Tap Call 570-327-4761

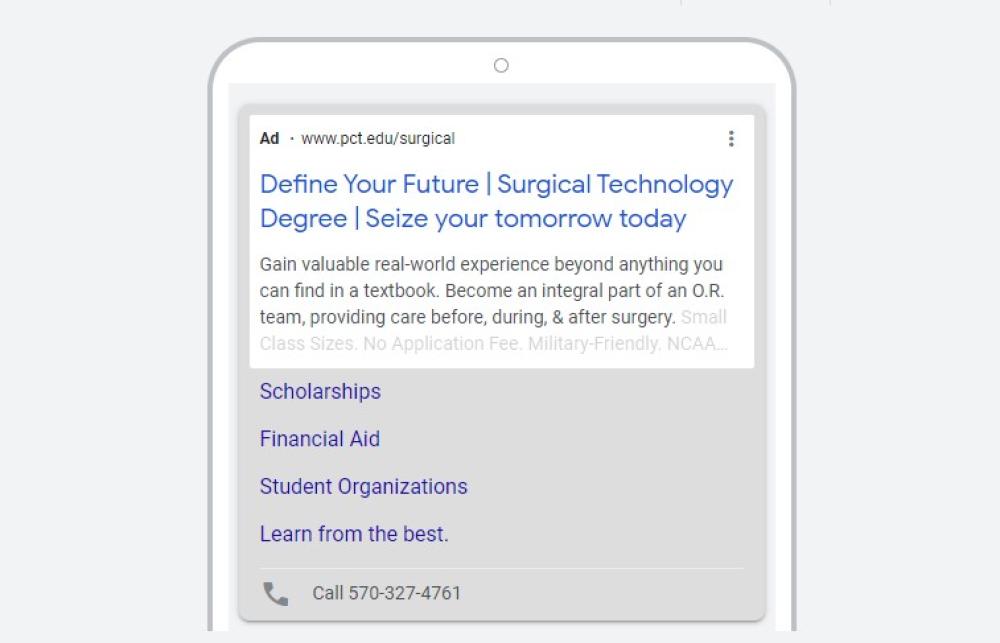tap(386, 593)
